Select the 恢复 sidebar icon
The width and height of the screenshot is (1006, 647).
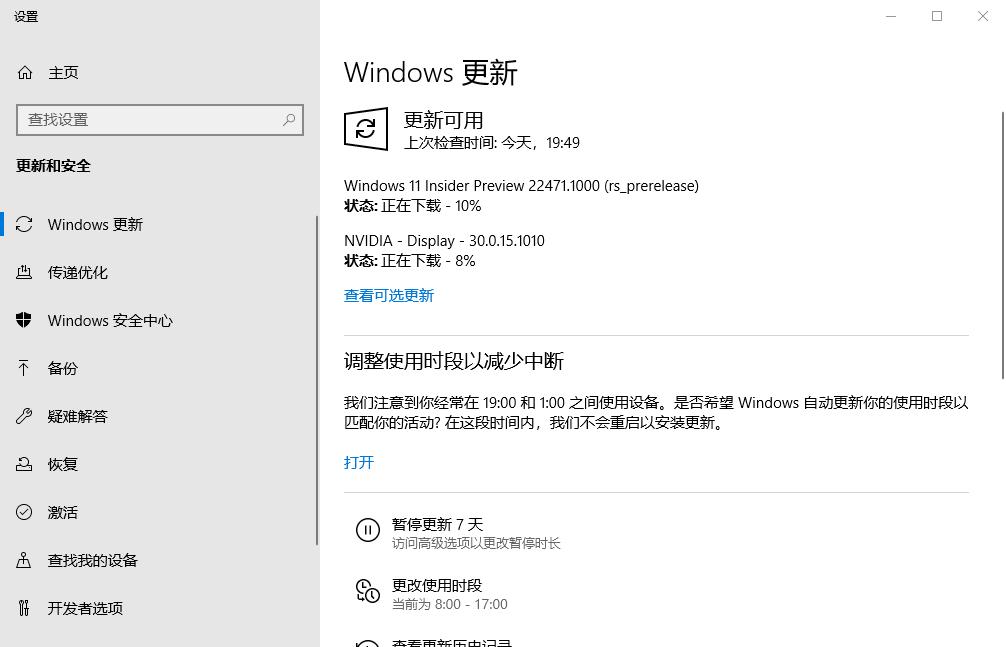point(28,464)
